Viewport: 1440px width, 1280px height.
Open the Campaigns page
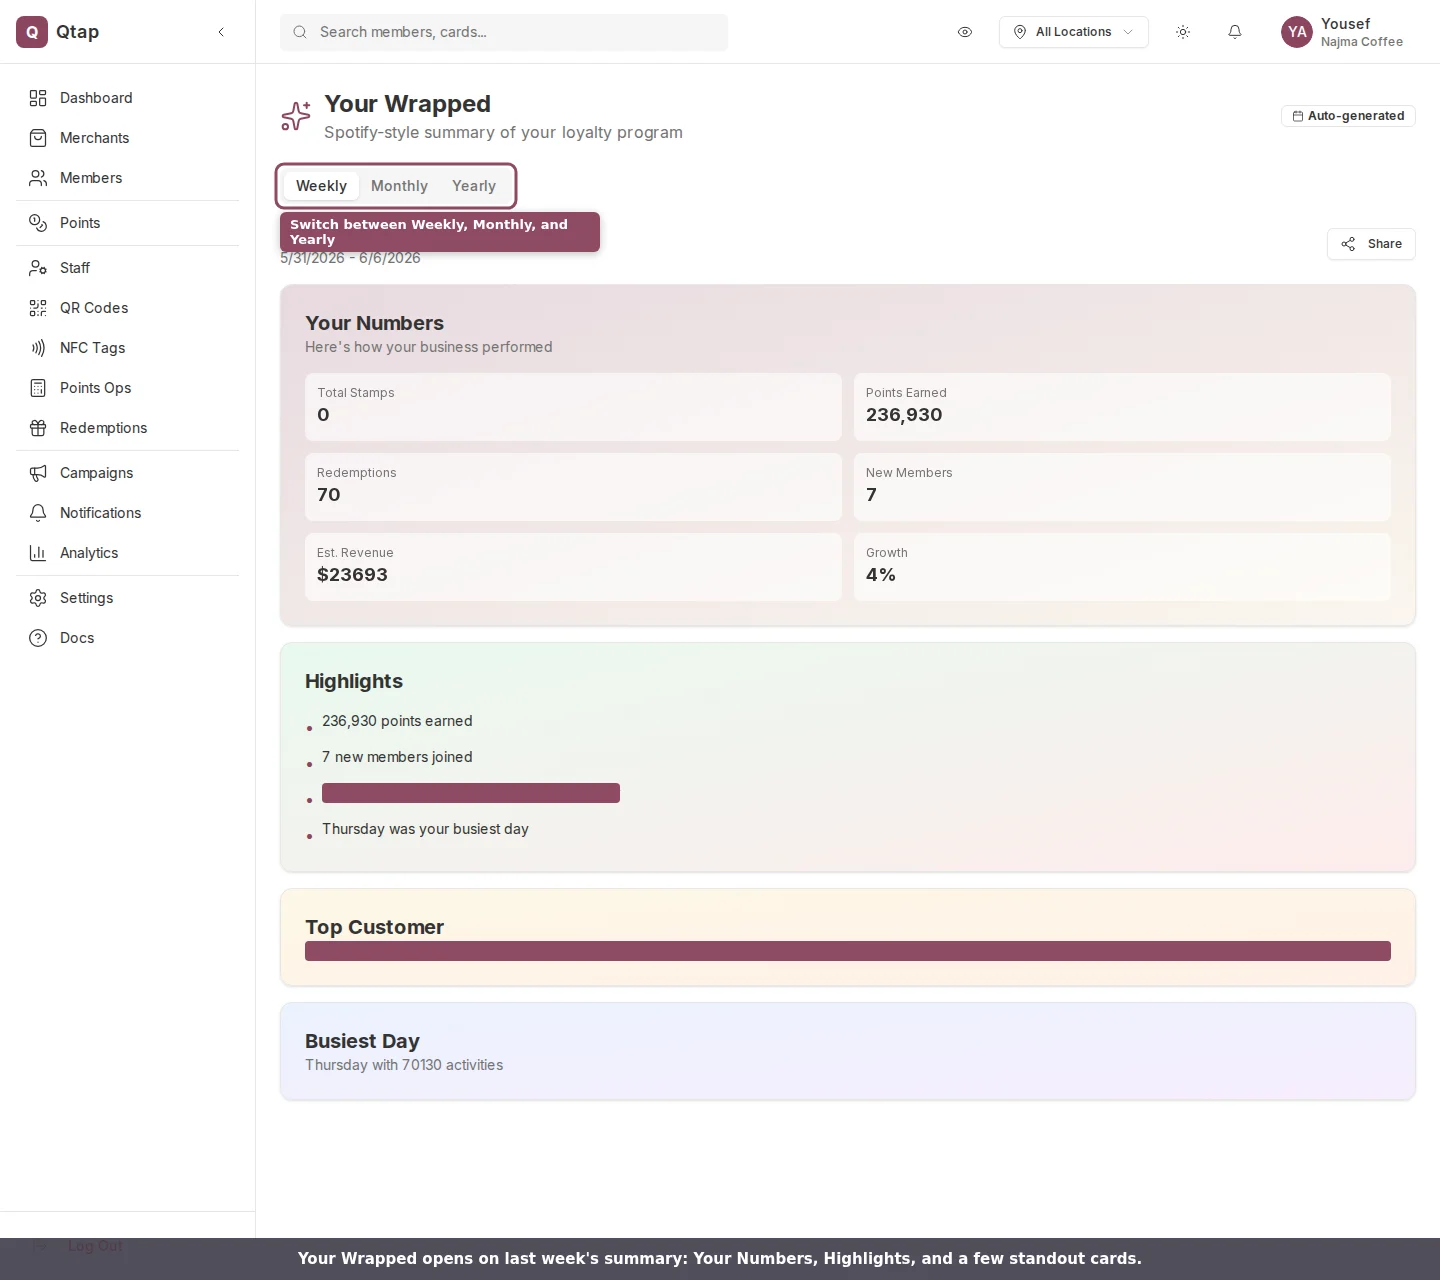127,473
